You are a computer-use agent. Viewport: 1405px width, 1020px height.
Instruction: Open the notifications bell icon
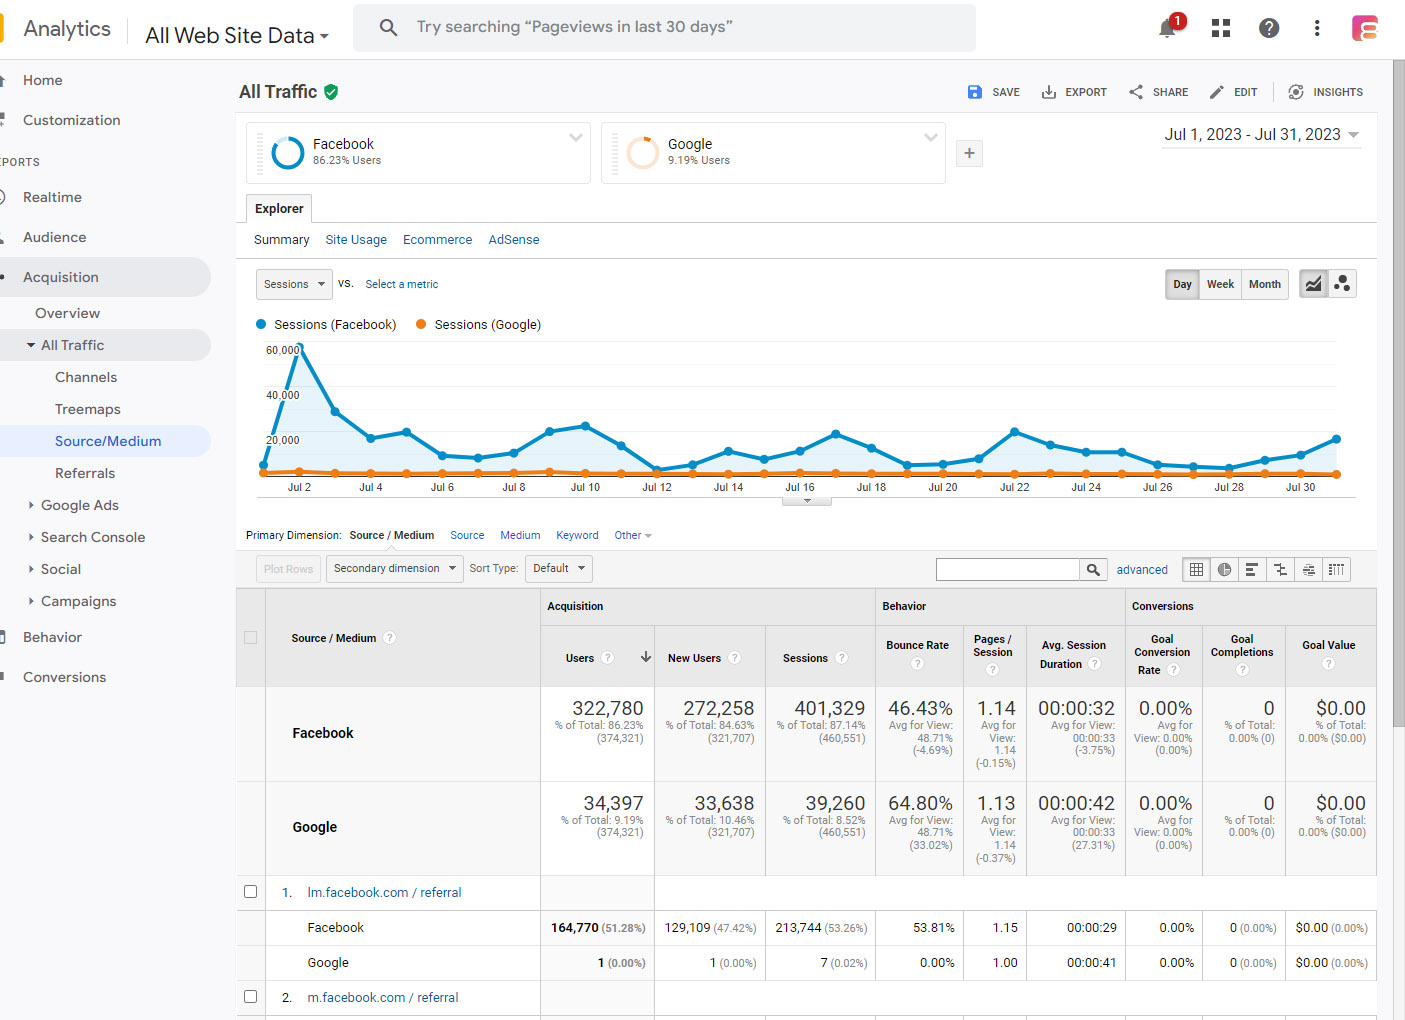click(1167, 28)
